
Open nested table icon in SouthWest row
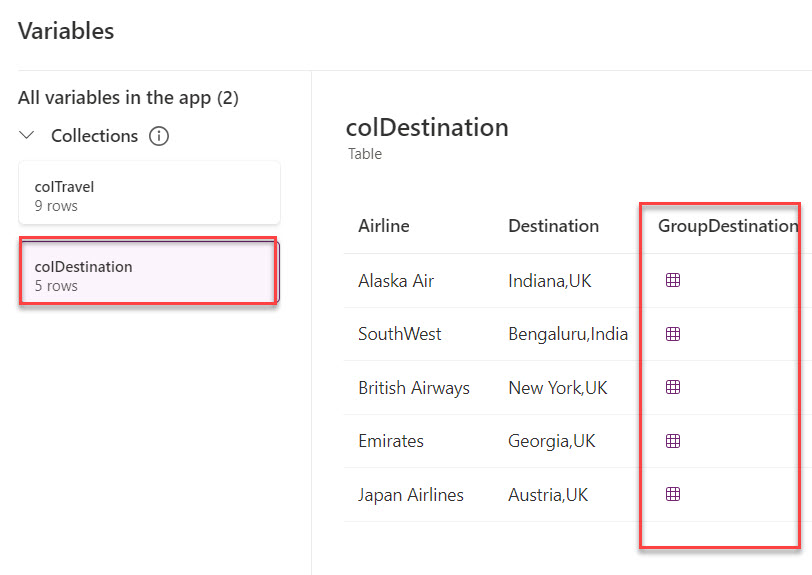[673, 334]
